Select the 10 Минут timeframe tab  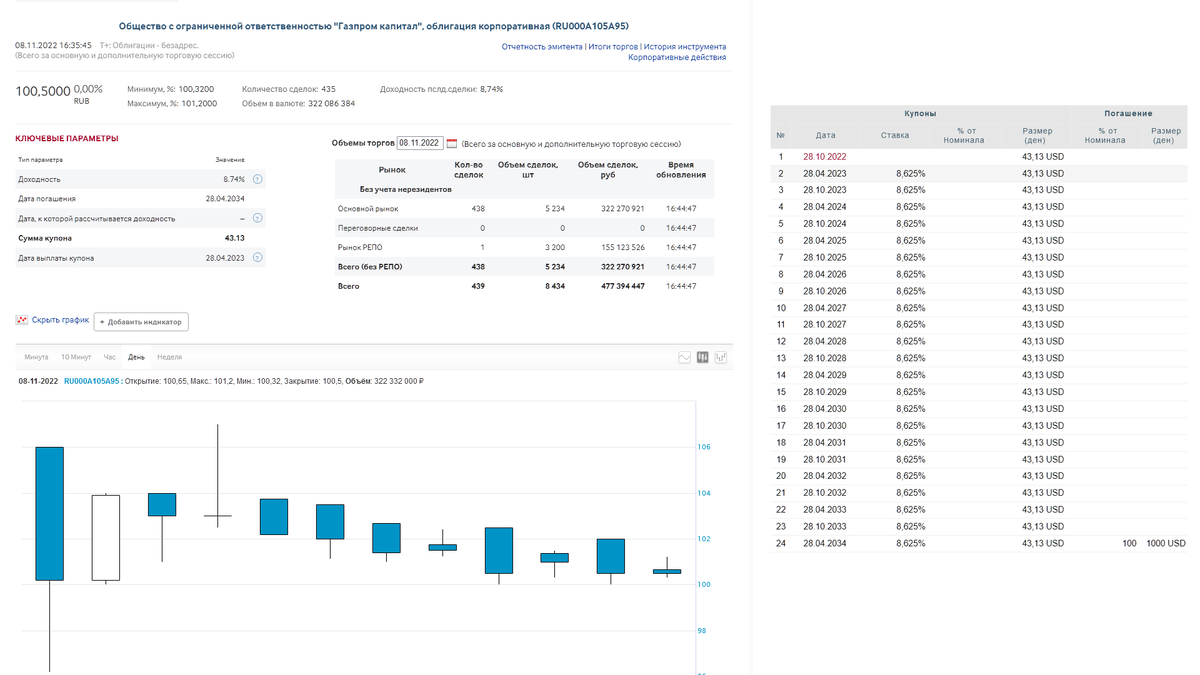[76, 357]
